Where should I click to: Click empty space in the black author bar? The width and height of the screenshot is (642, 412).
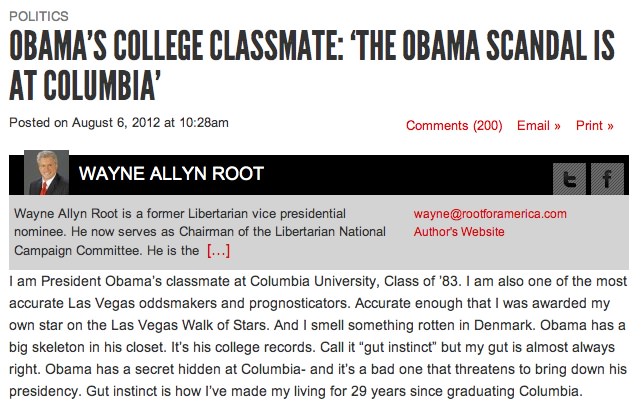400,174
